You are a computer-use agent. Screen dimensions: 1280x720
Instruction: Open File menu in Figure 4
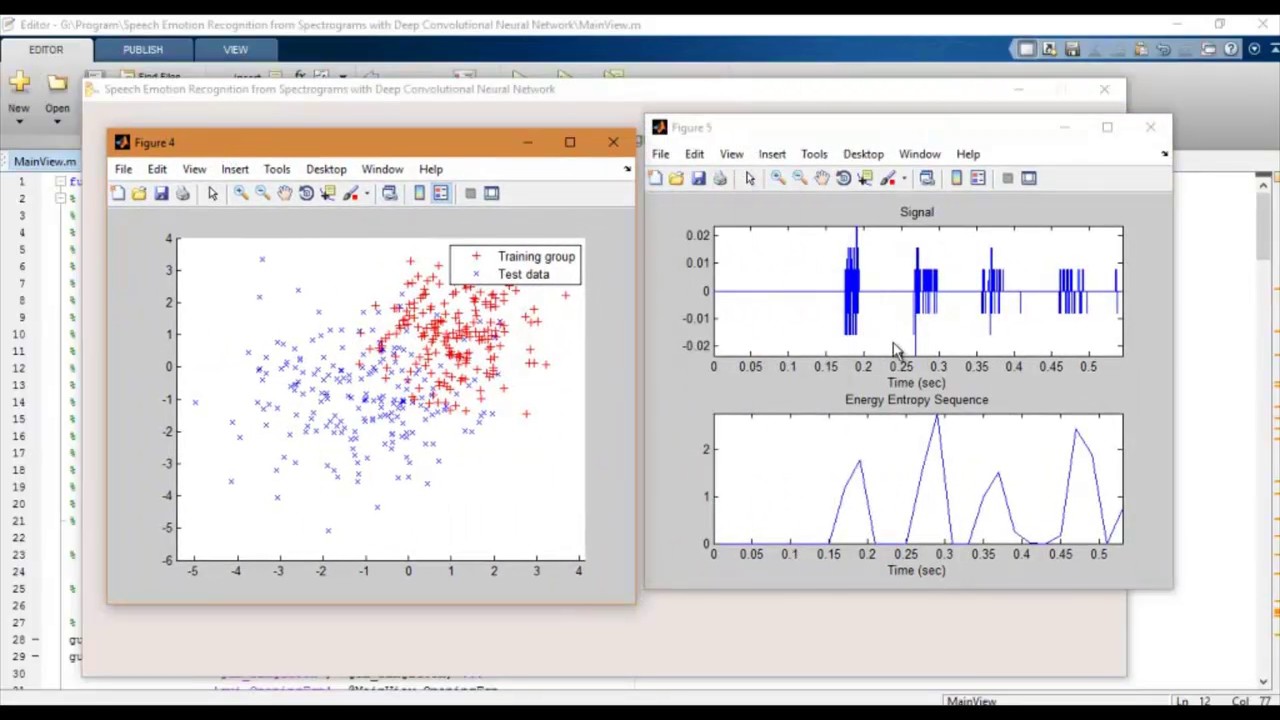pyautogui.click(x=123, y=169)
